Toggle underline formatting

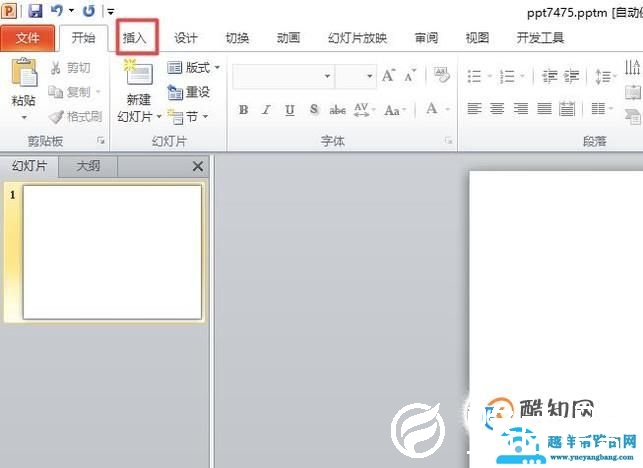(290, 110)
